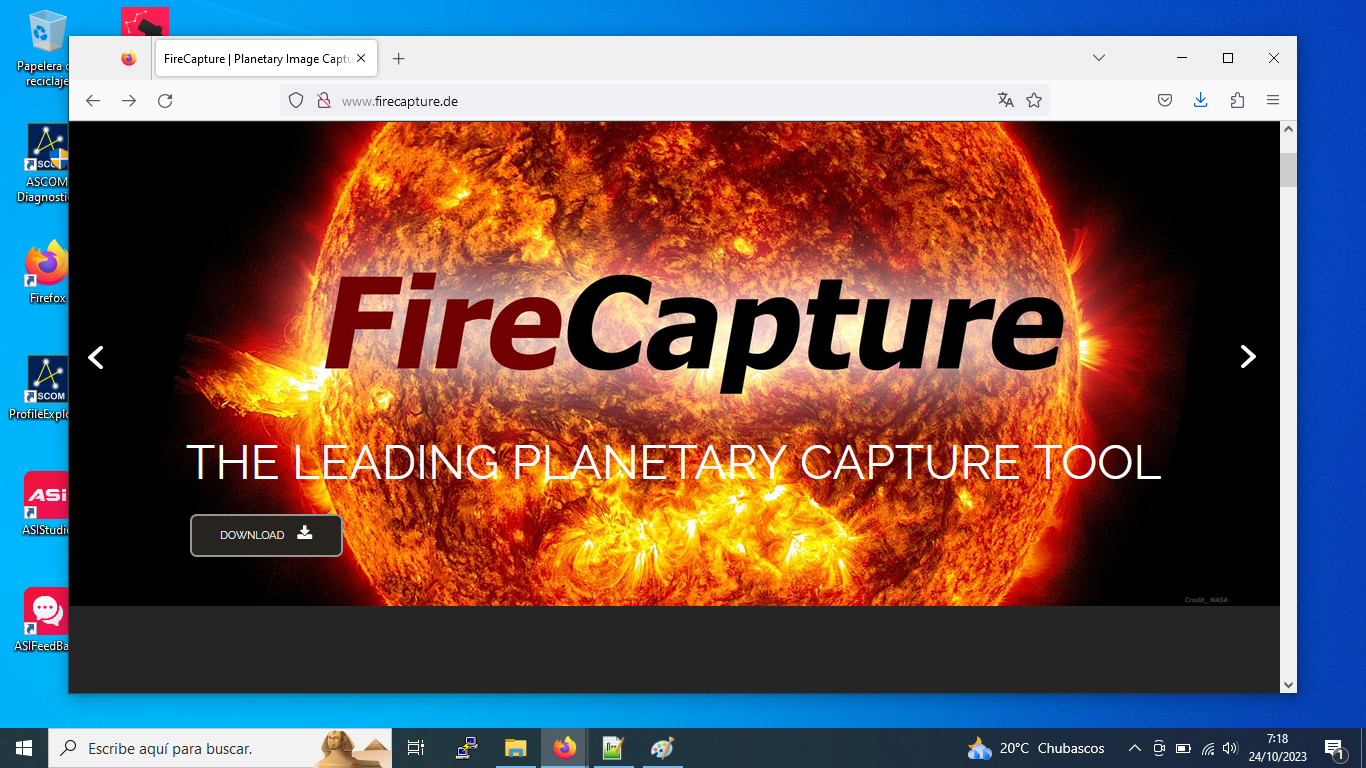Click the DOWNLOAD button on the page
Viewport: 1366px width, 768px height.
click(266, 535)
